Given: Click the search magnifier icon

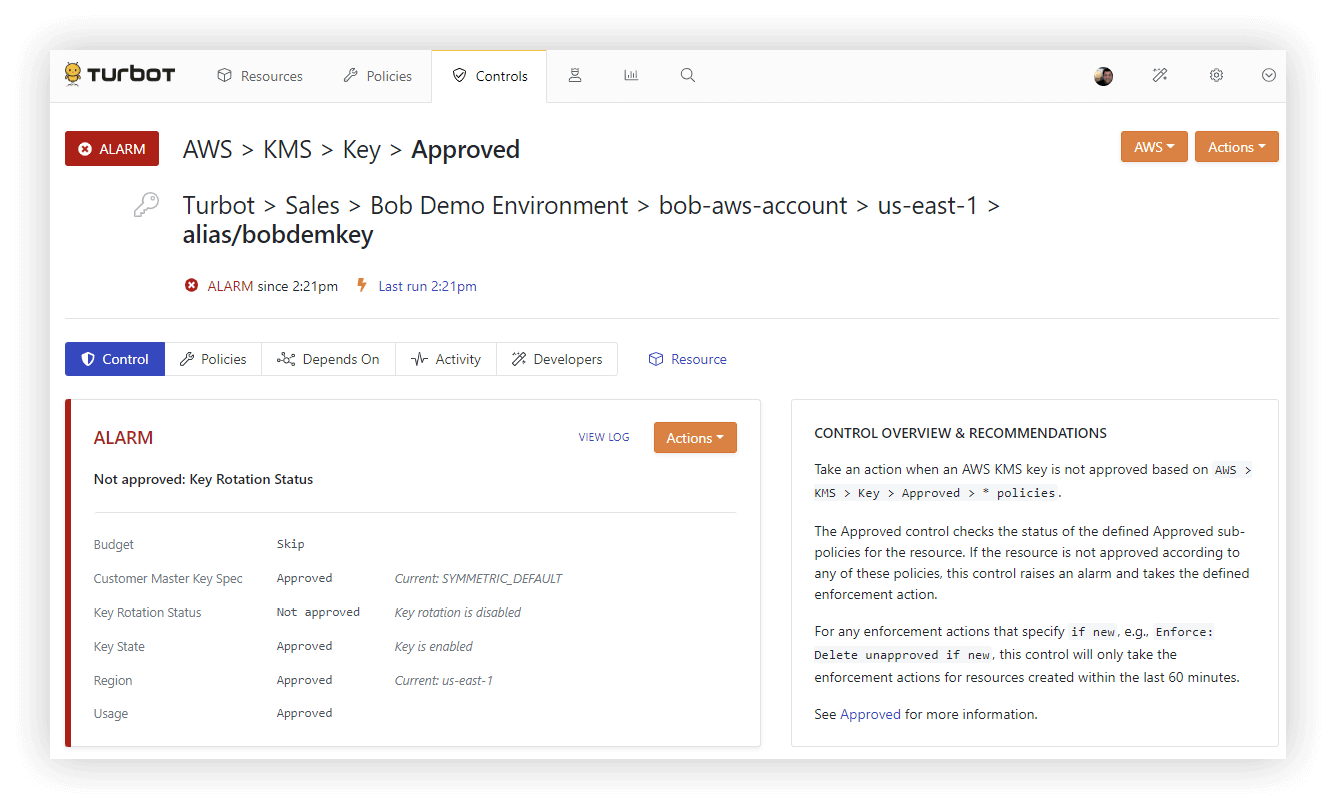Looking at the screenshot, I should (688, 75).
